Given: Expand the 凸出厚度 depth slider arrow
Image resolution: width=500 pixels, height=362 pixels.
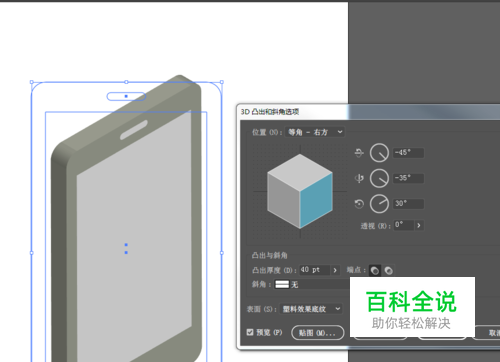Looking at the screenshot, I should point(335,270).
